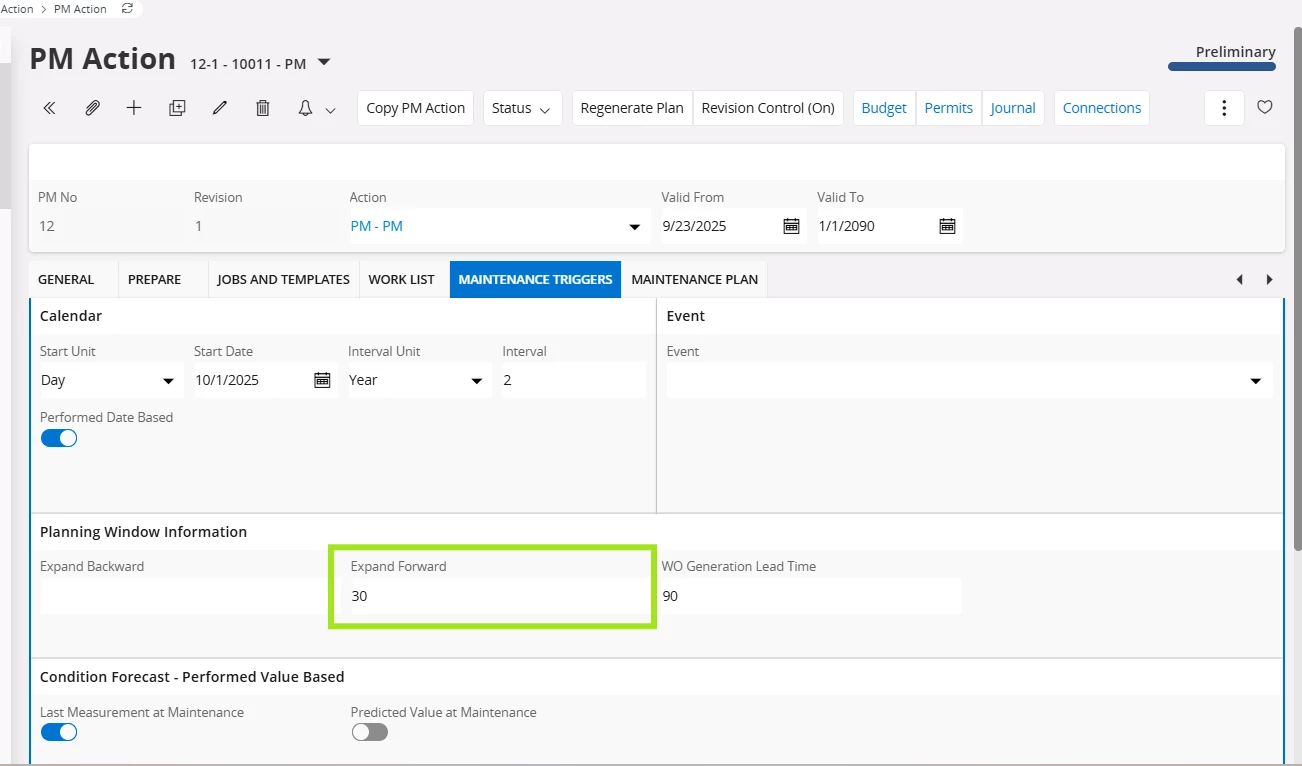Toggle Performed Date Based switch
Screen dimensions: 1302x766
(x=59, y=438)
